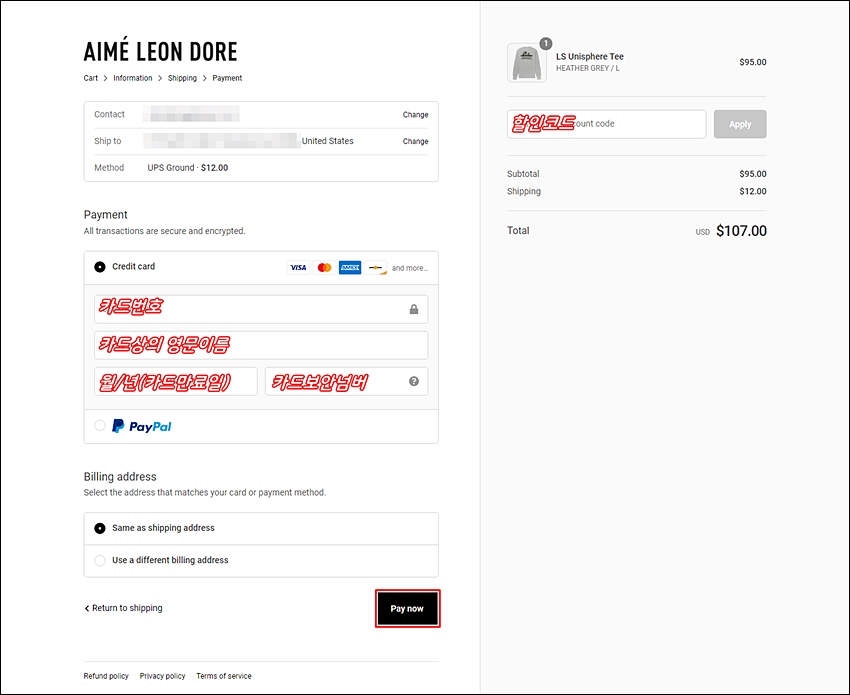The image size is (850, 695).
Task: Go to the Shipping breadcrumb step
Action: coord(182,78)
